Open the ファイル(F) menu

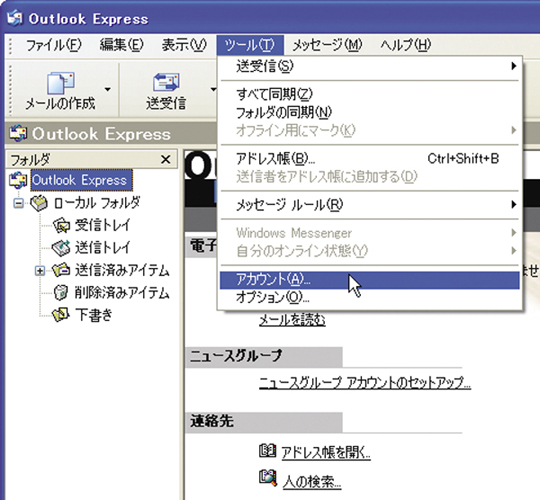point(54,45)
